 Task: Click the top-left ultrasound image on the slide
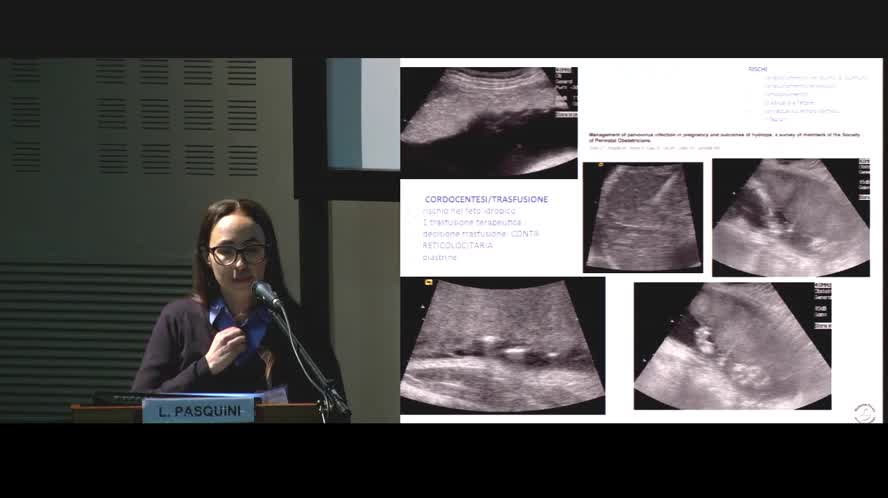tap(489, 122)
